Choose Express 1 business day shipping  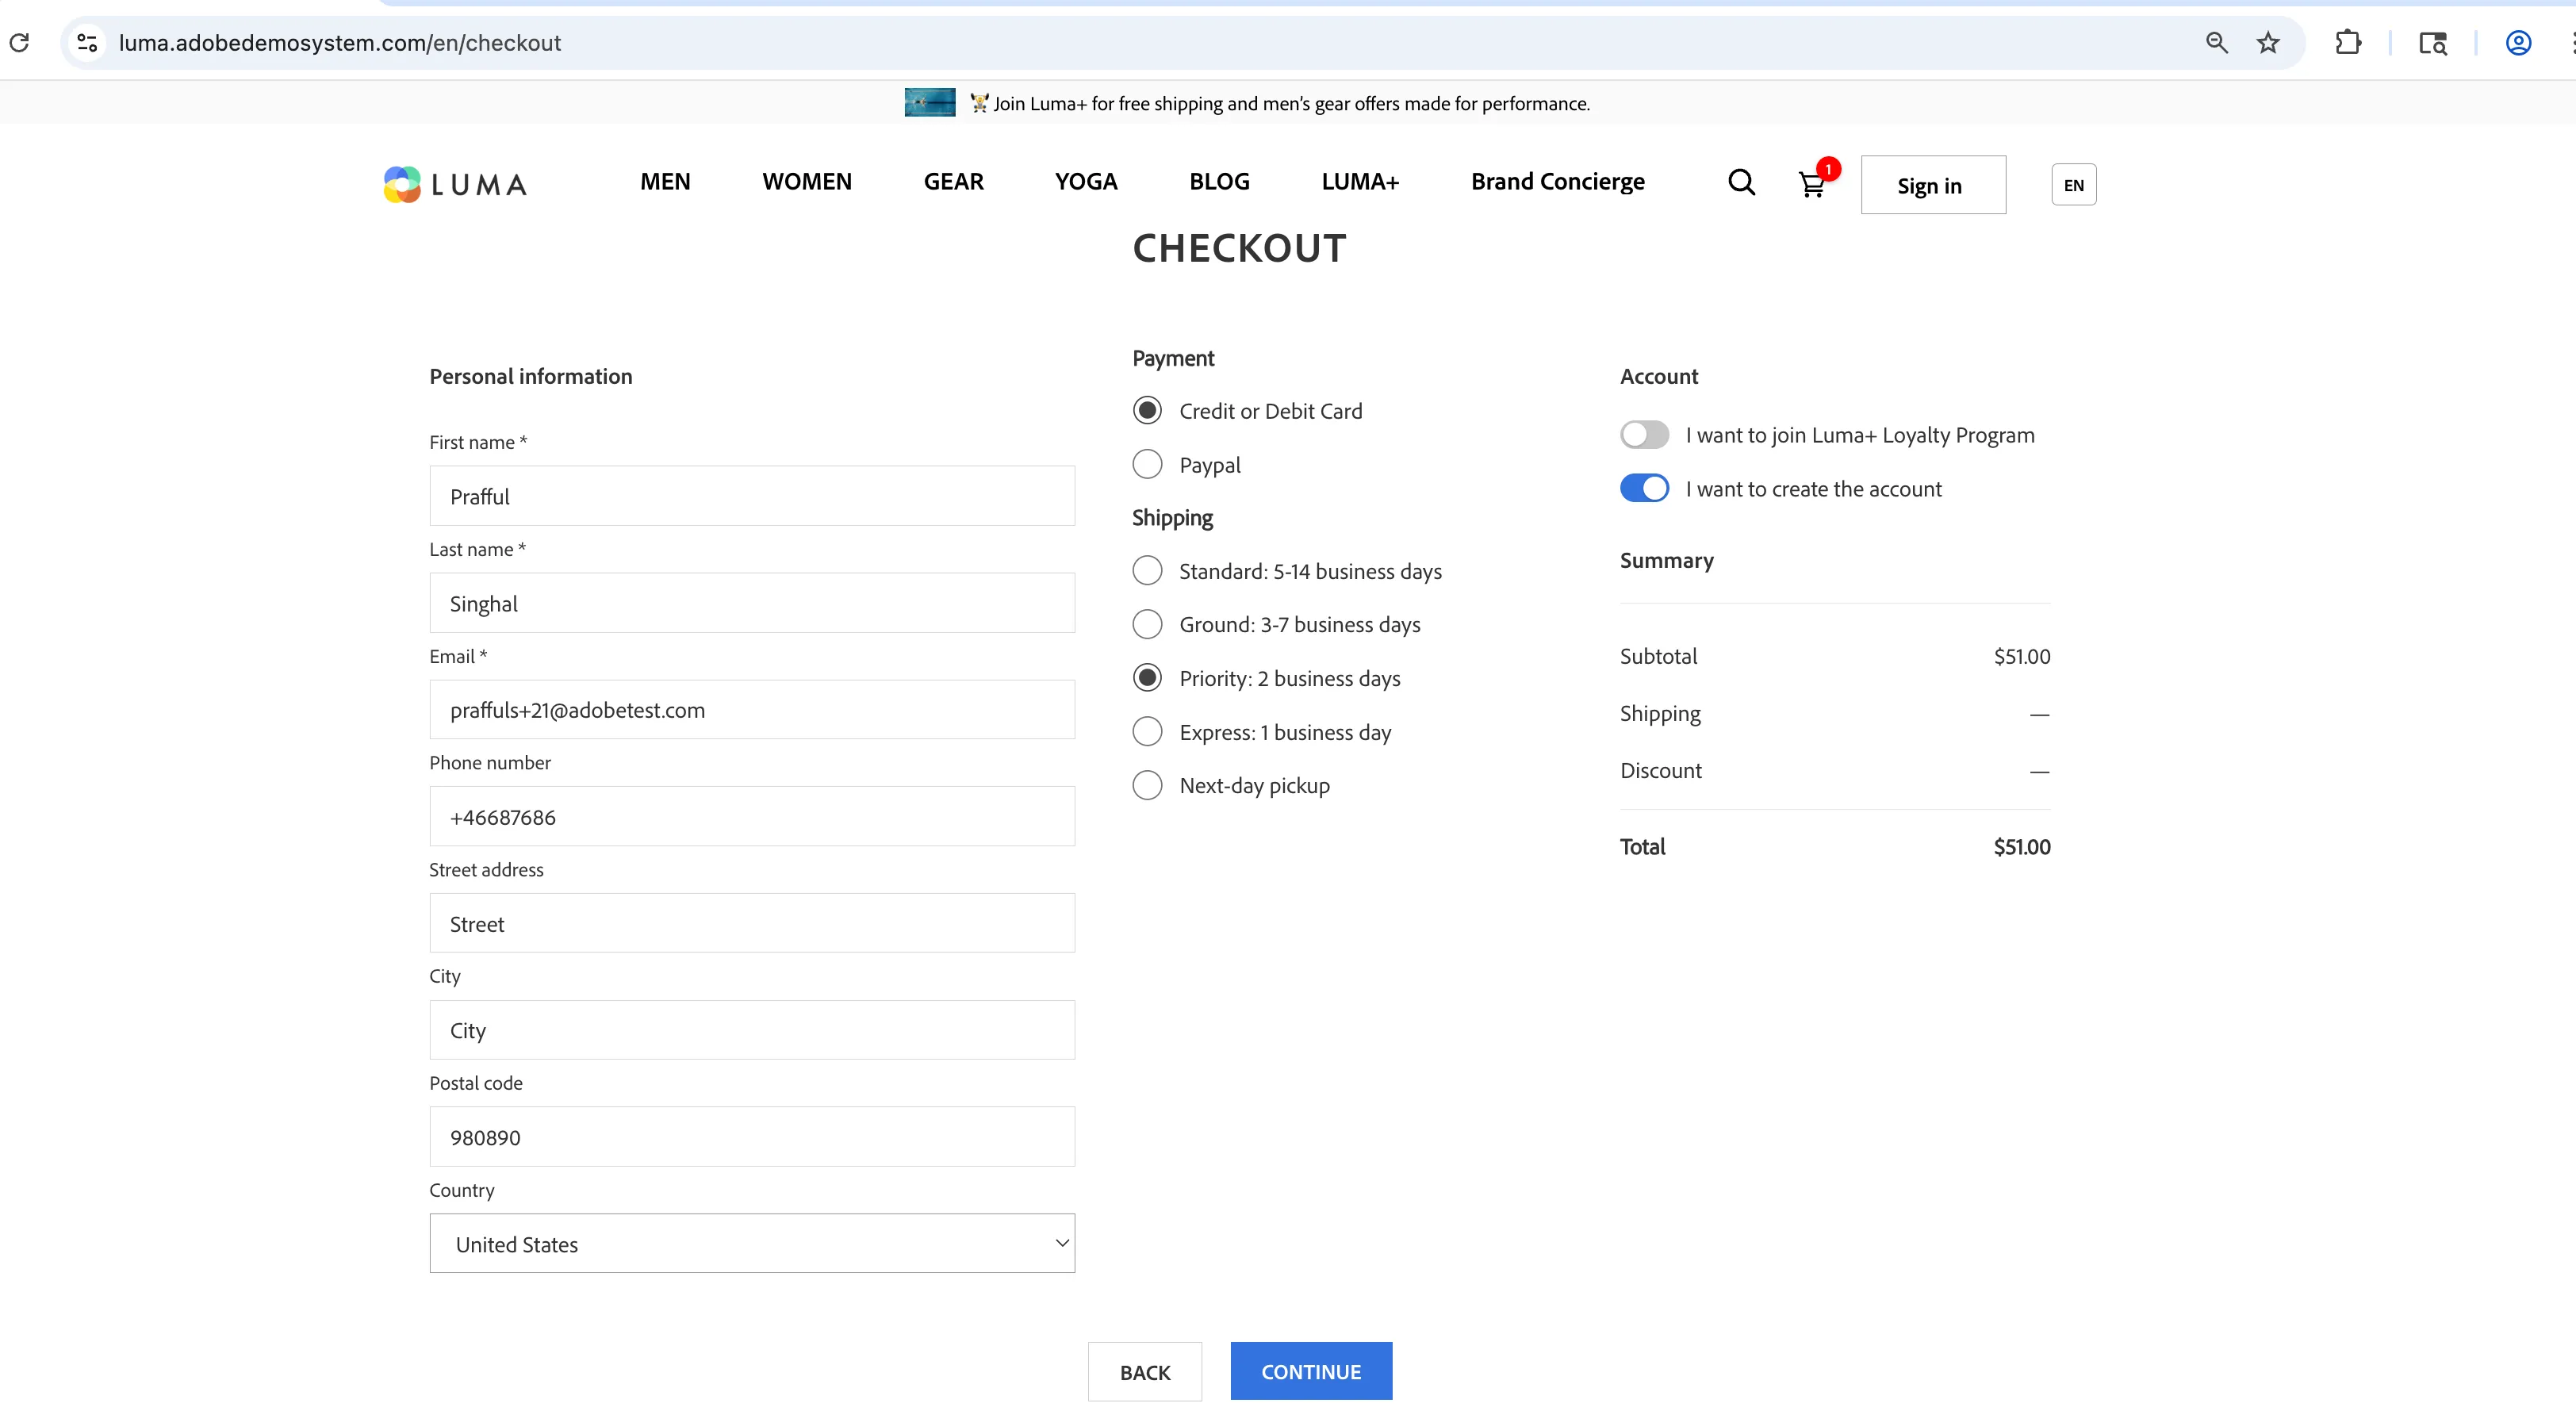point(1147,731)
